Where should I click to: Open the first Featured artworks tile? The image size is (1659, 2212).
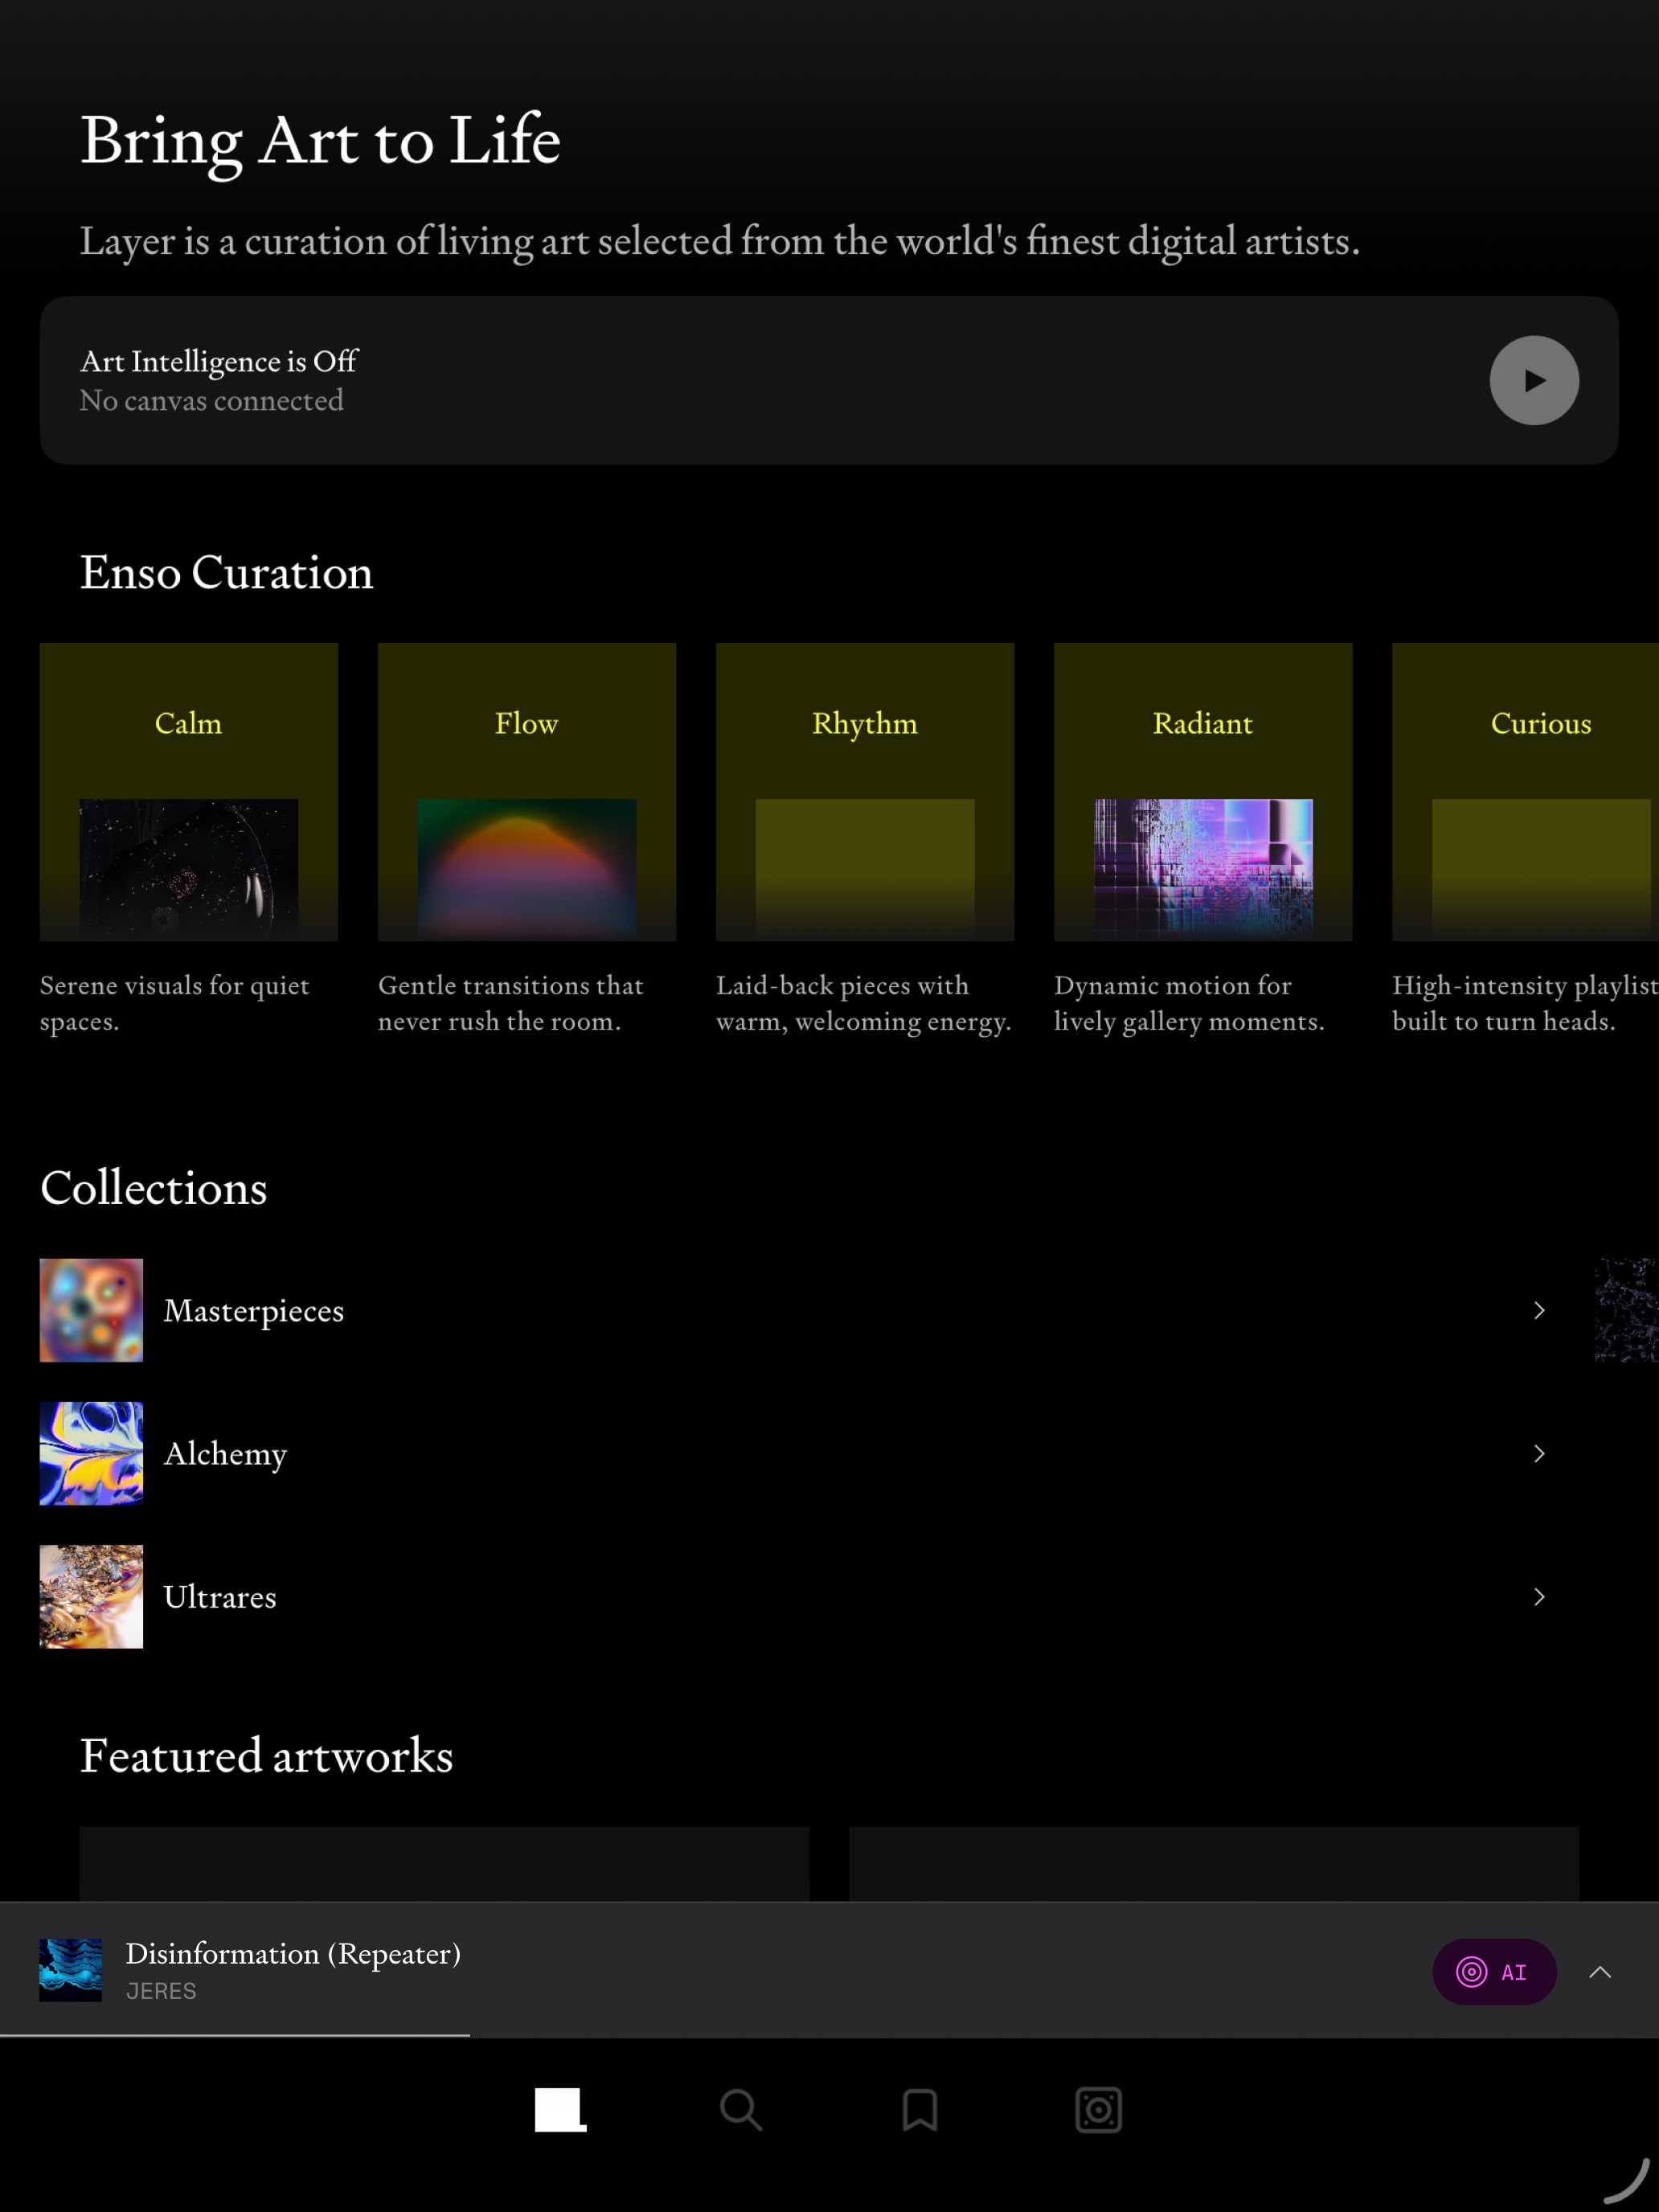(444, 1863)
